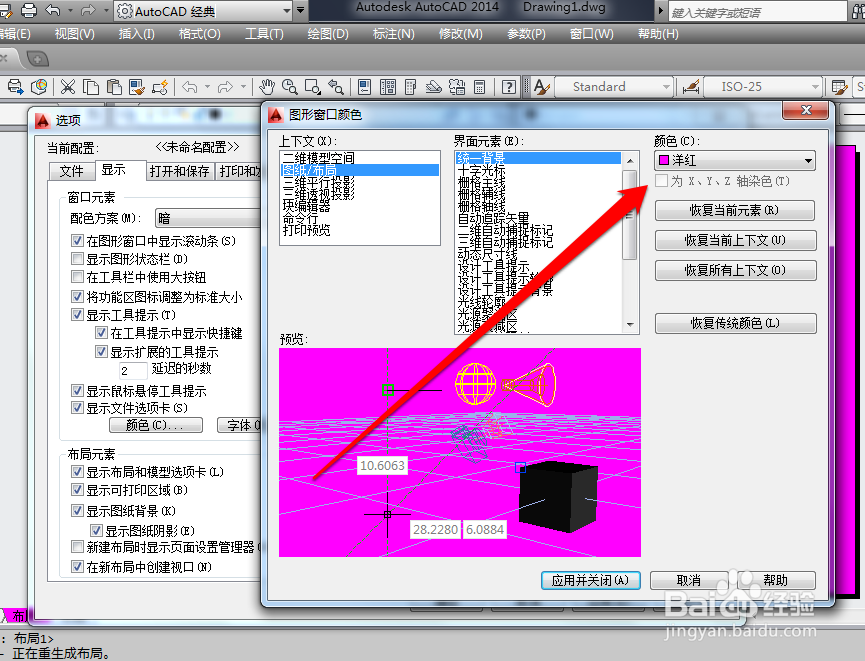Open the Block Editor lightning icon
This screenshot has width=865, height=661.
pyautogui.click(x=160, y=87)
